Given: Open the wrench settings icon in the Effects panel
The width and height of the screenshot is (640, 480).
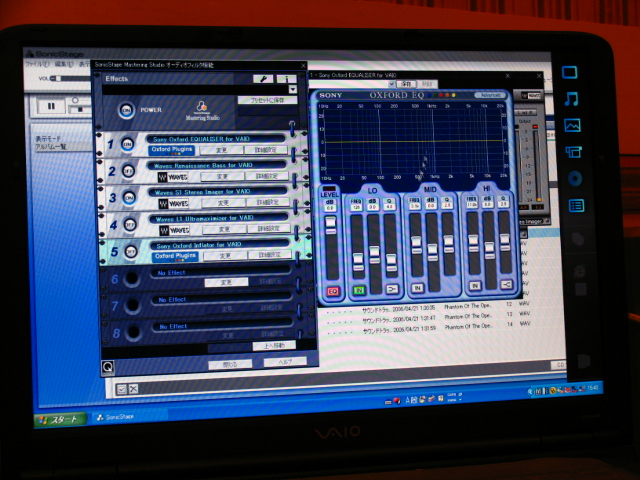Looking at the screenshot, I should (x=263, y=79).
